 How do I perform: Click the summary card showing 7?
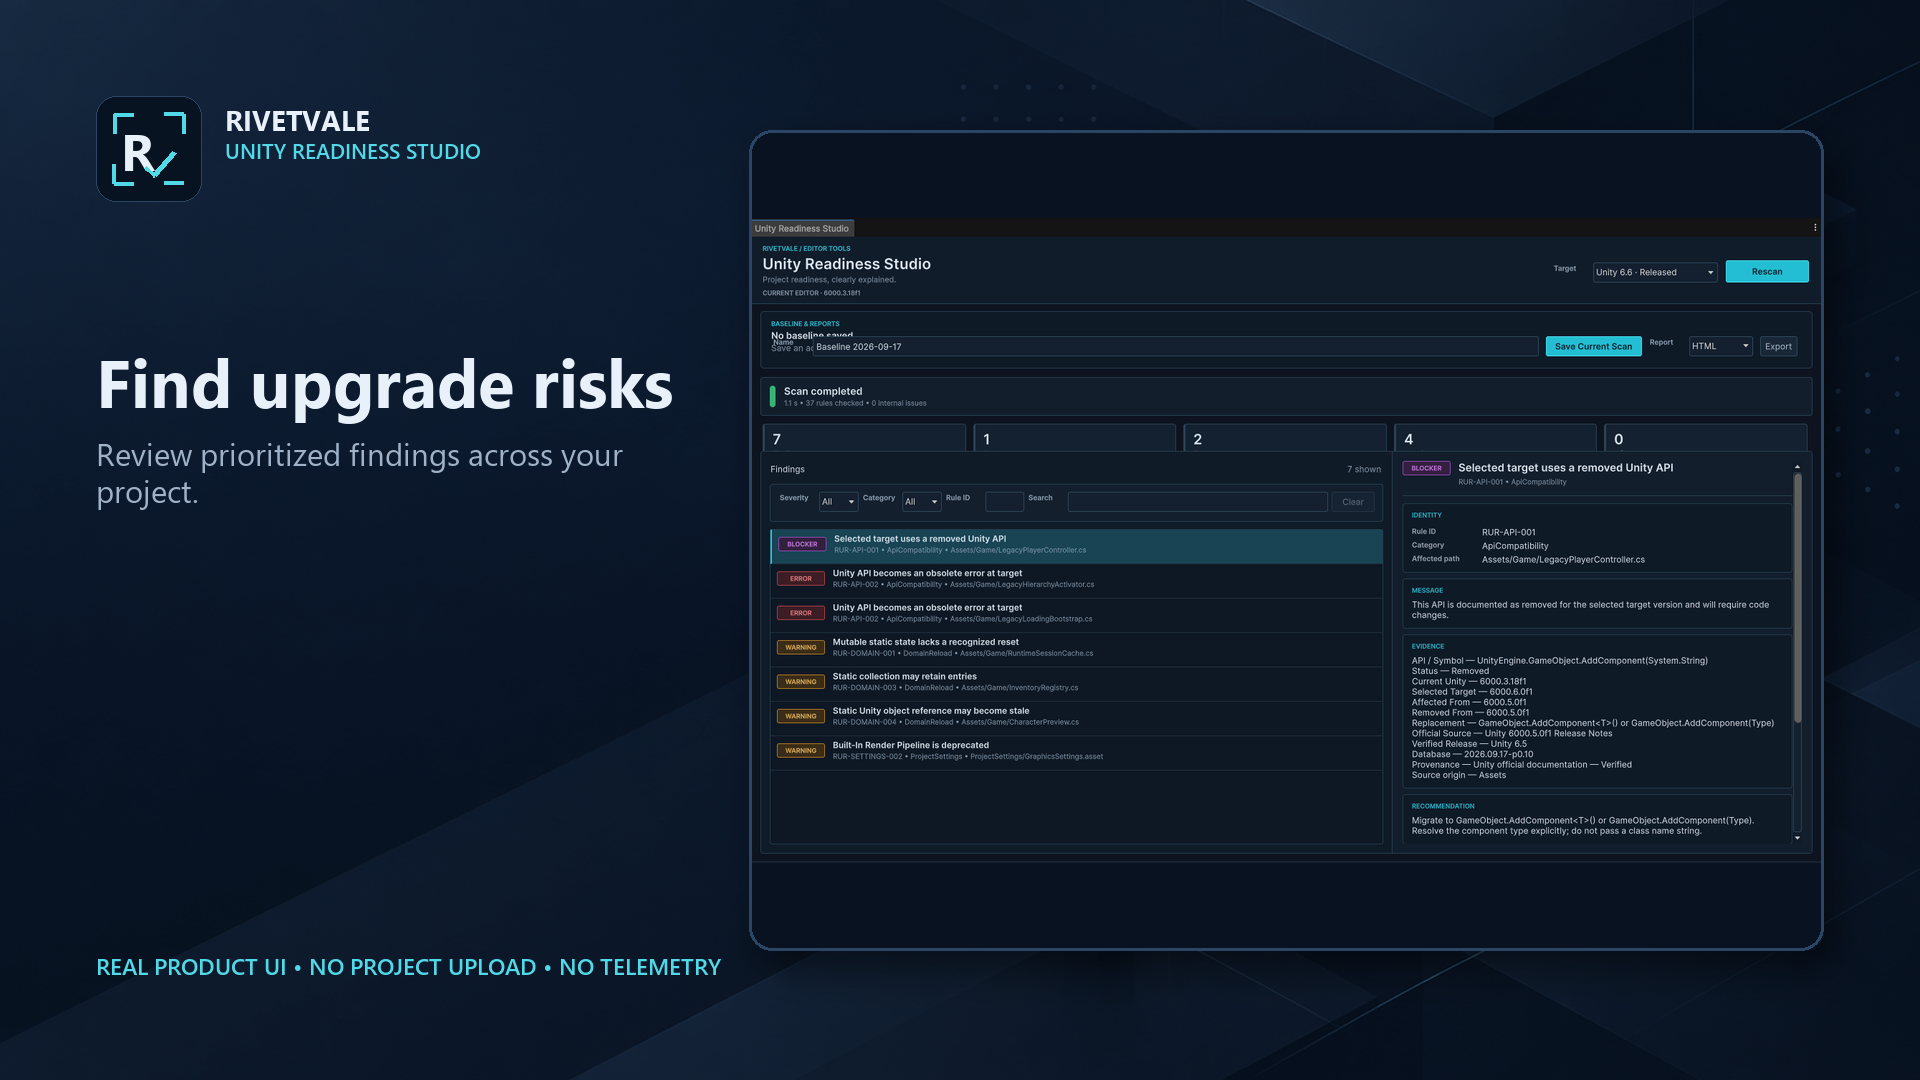pyautogui.click(x=865, y=438)
